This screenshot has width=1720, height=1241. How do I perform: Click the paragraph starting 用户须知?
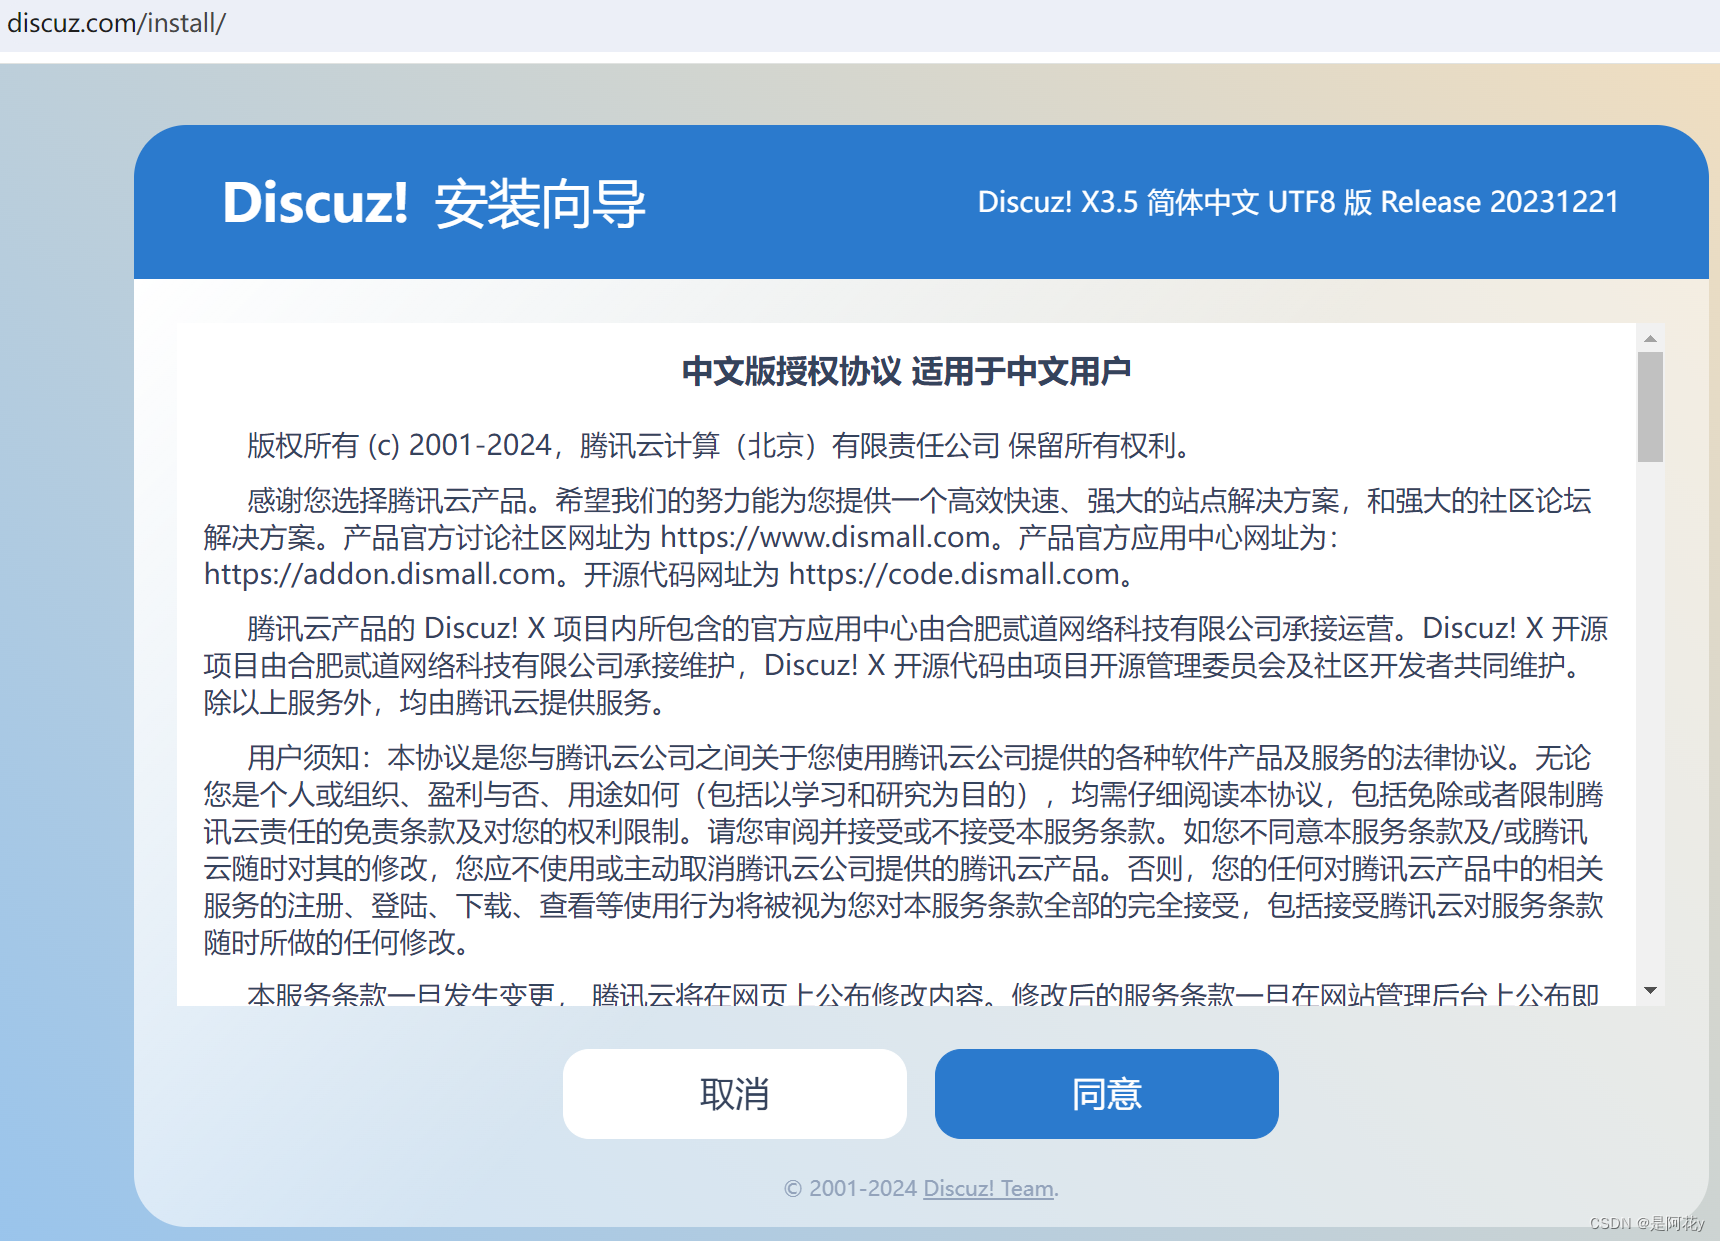904,850
